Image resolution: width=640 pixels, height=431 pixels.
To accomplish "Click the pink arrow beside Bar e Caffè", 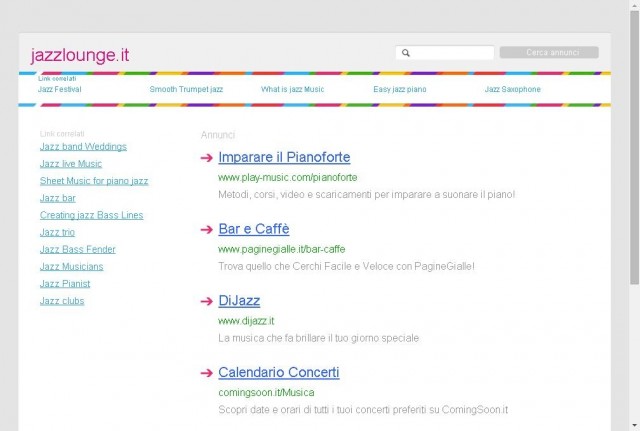I will tap(207, 229).
